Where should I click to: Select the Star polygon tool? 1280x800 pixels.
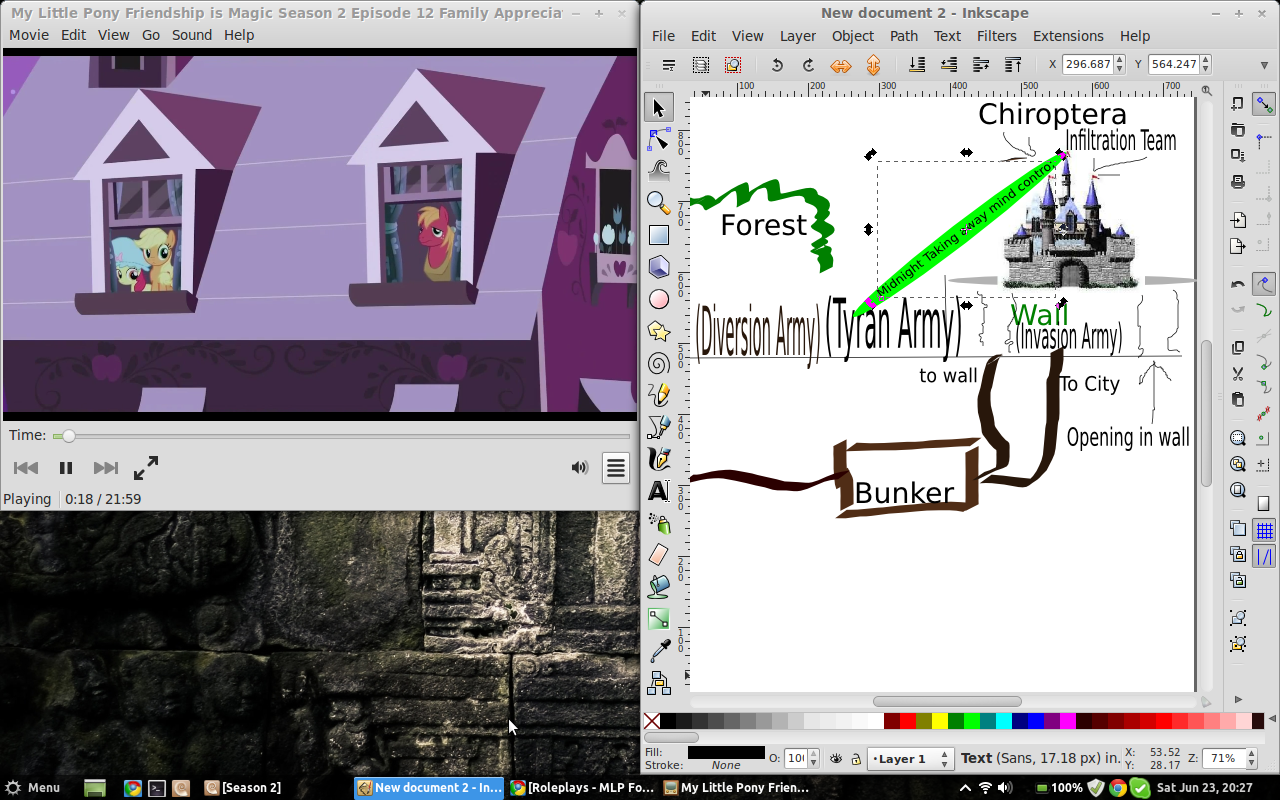click(x=658, y=331)
